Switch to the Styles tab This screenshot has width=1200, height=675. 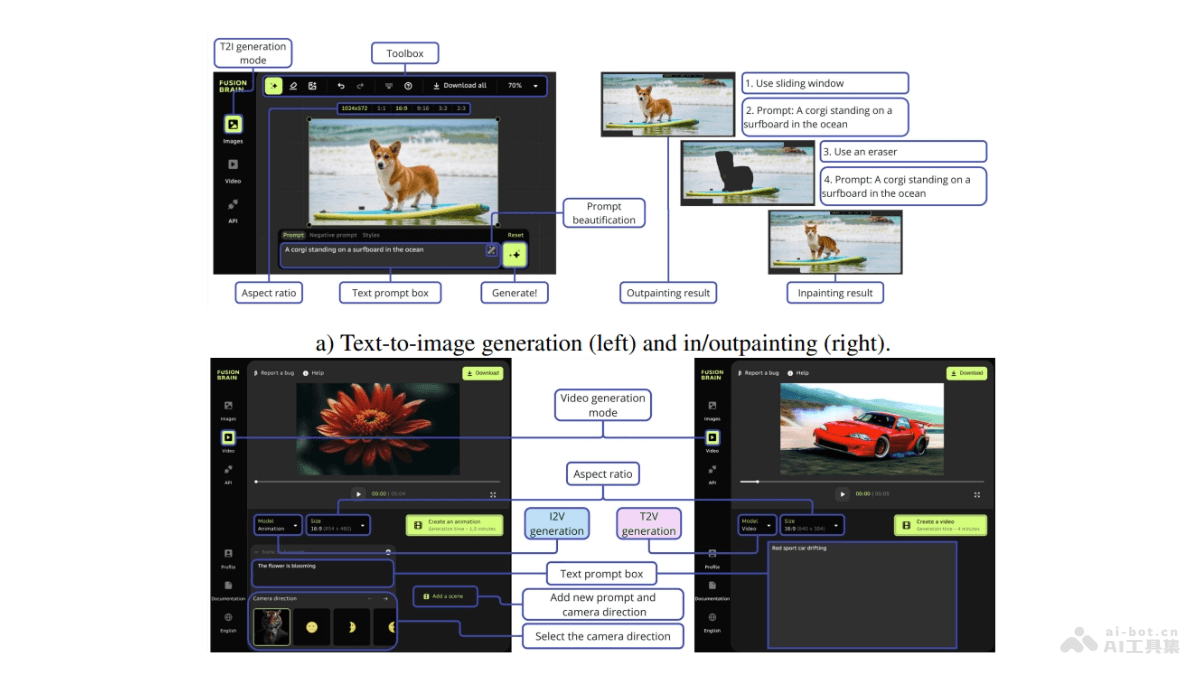[371, 235]
